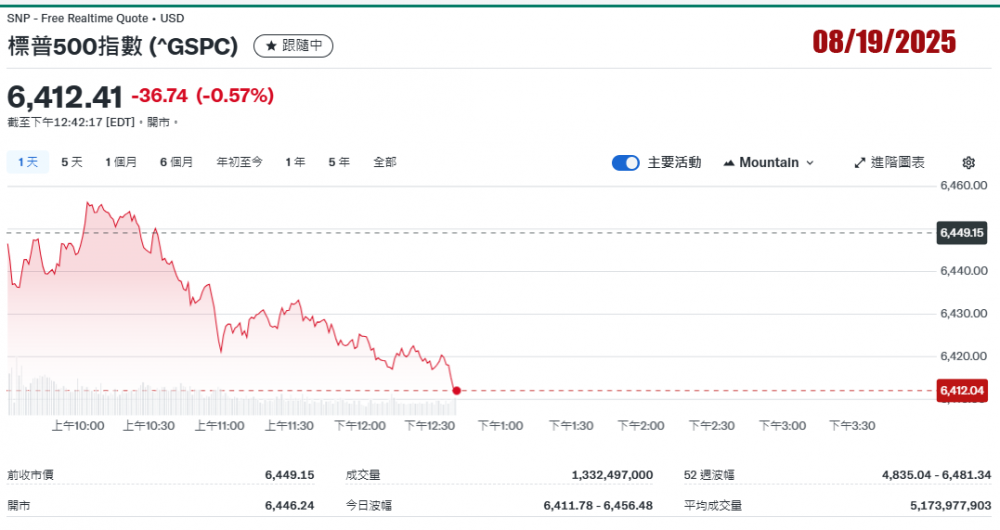Click the red 6,412.04 price label

[x=962, y=390]
